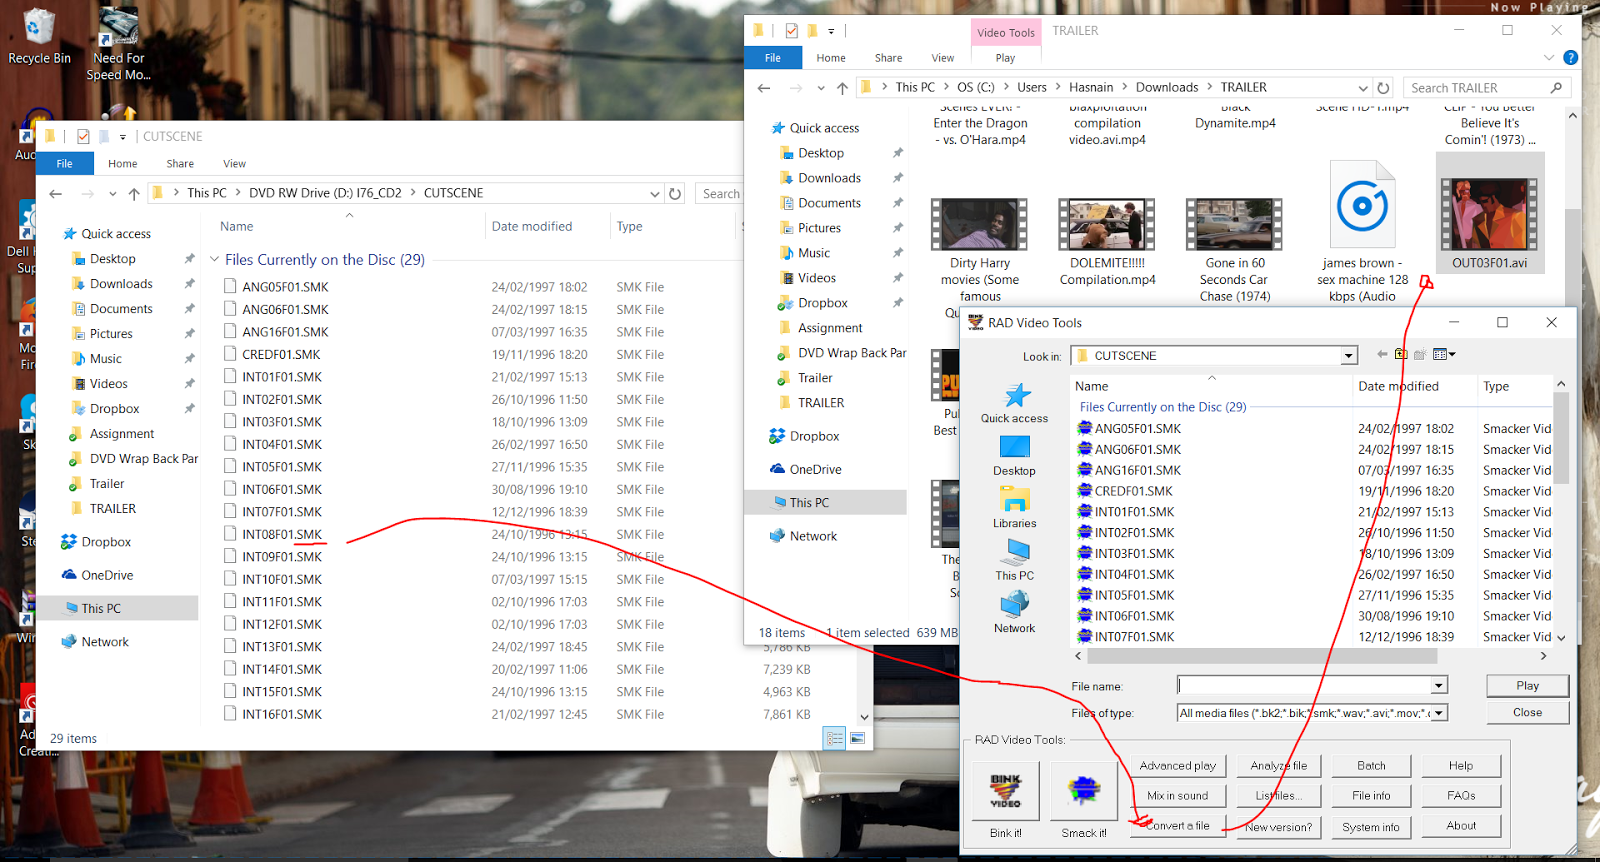The width and height of the screenshot is (1600, 862).
Task: Open Share tab in TRAILER window
Action: point(888,58)
